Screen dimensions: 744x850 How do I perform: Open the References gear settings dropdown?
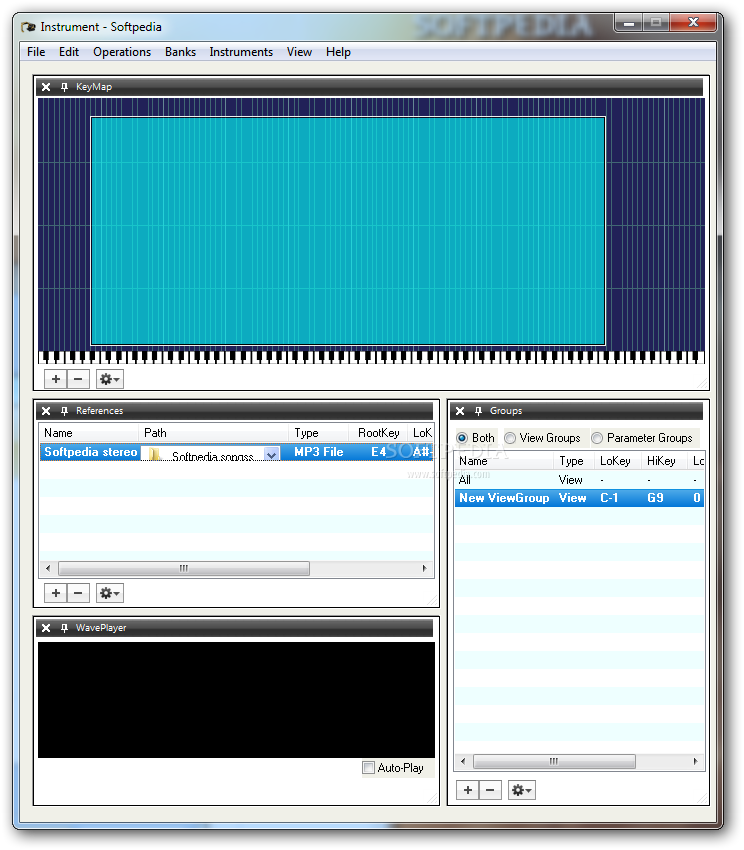coord(110,593)
